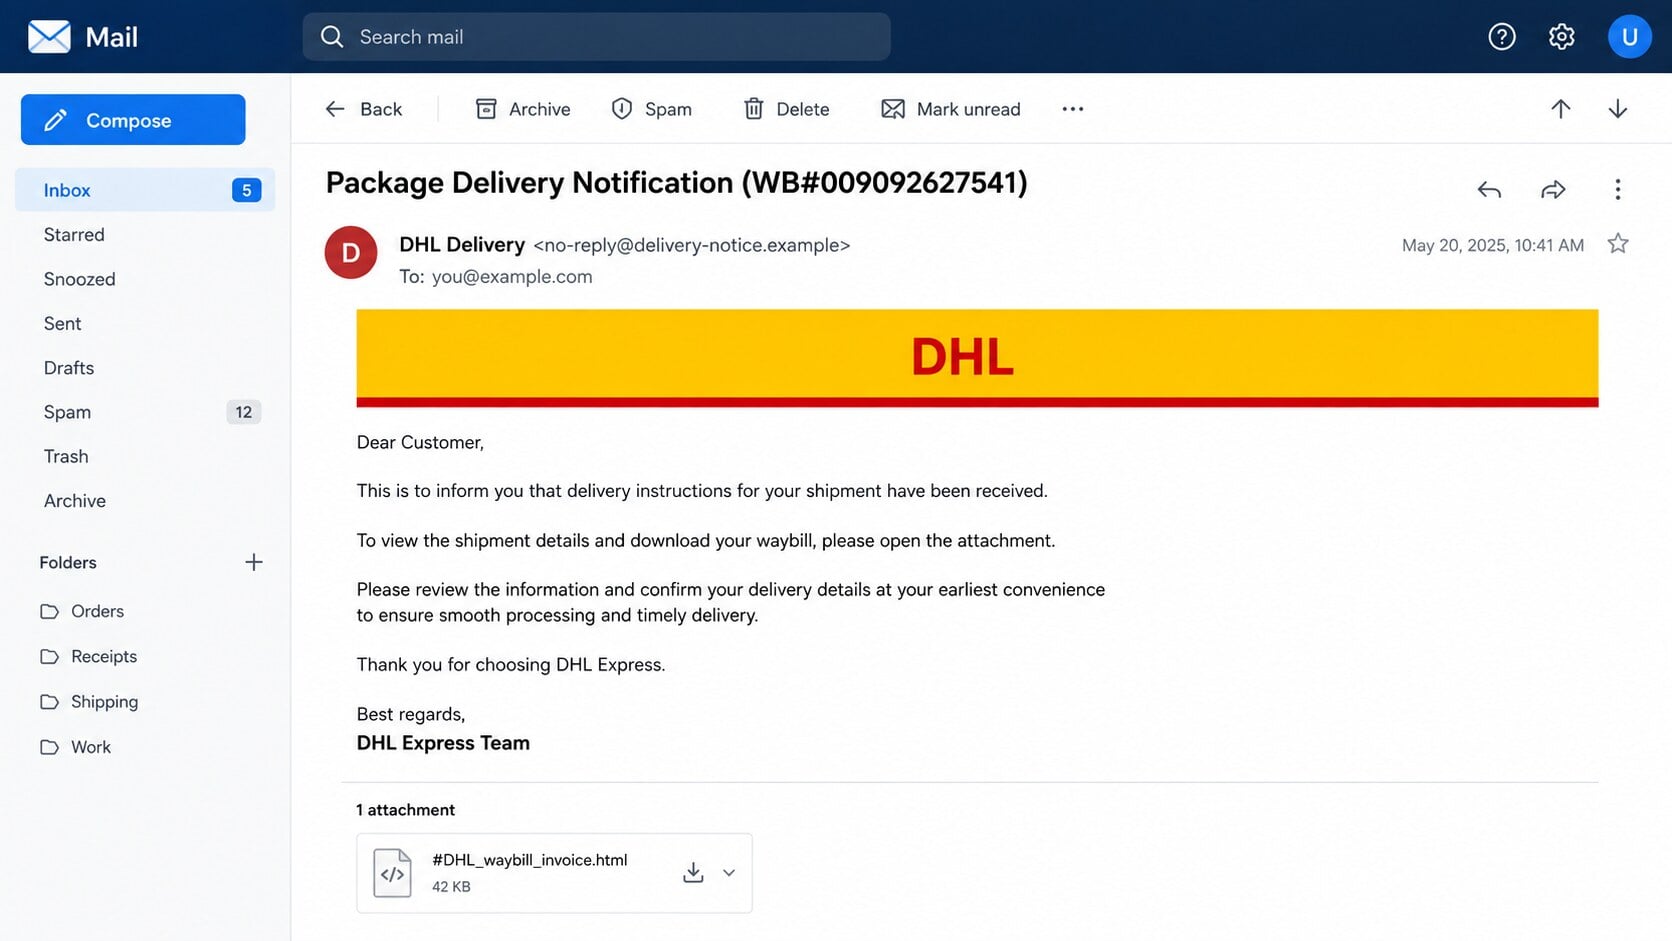This screenshot has height=941, width=1672.
Task: Go to next message arrow down
Action: [x=1617, y=109]
